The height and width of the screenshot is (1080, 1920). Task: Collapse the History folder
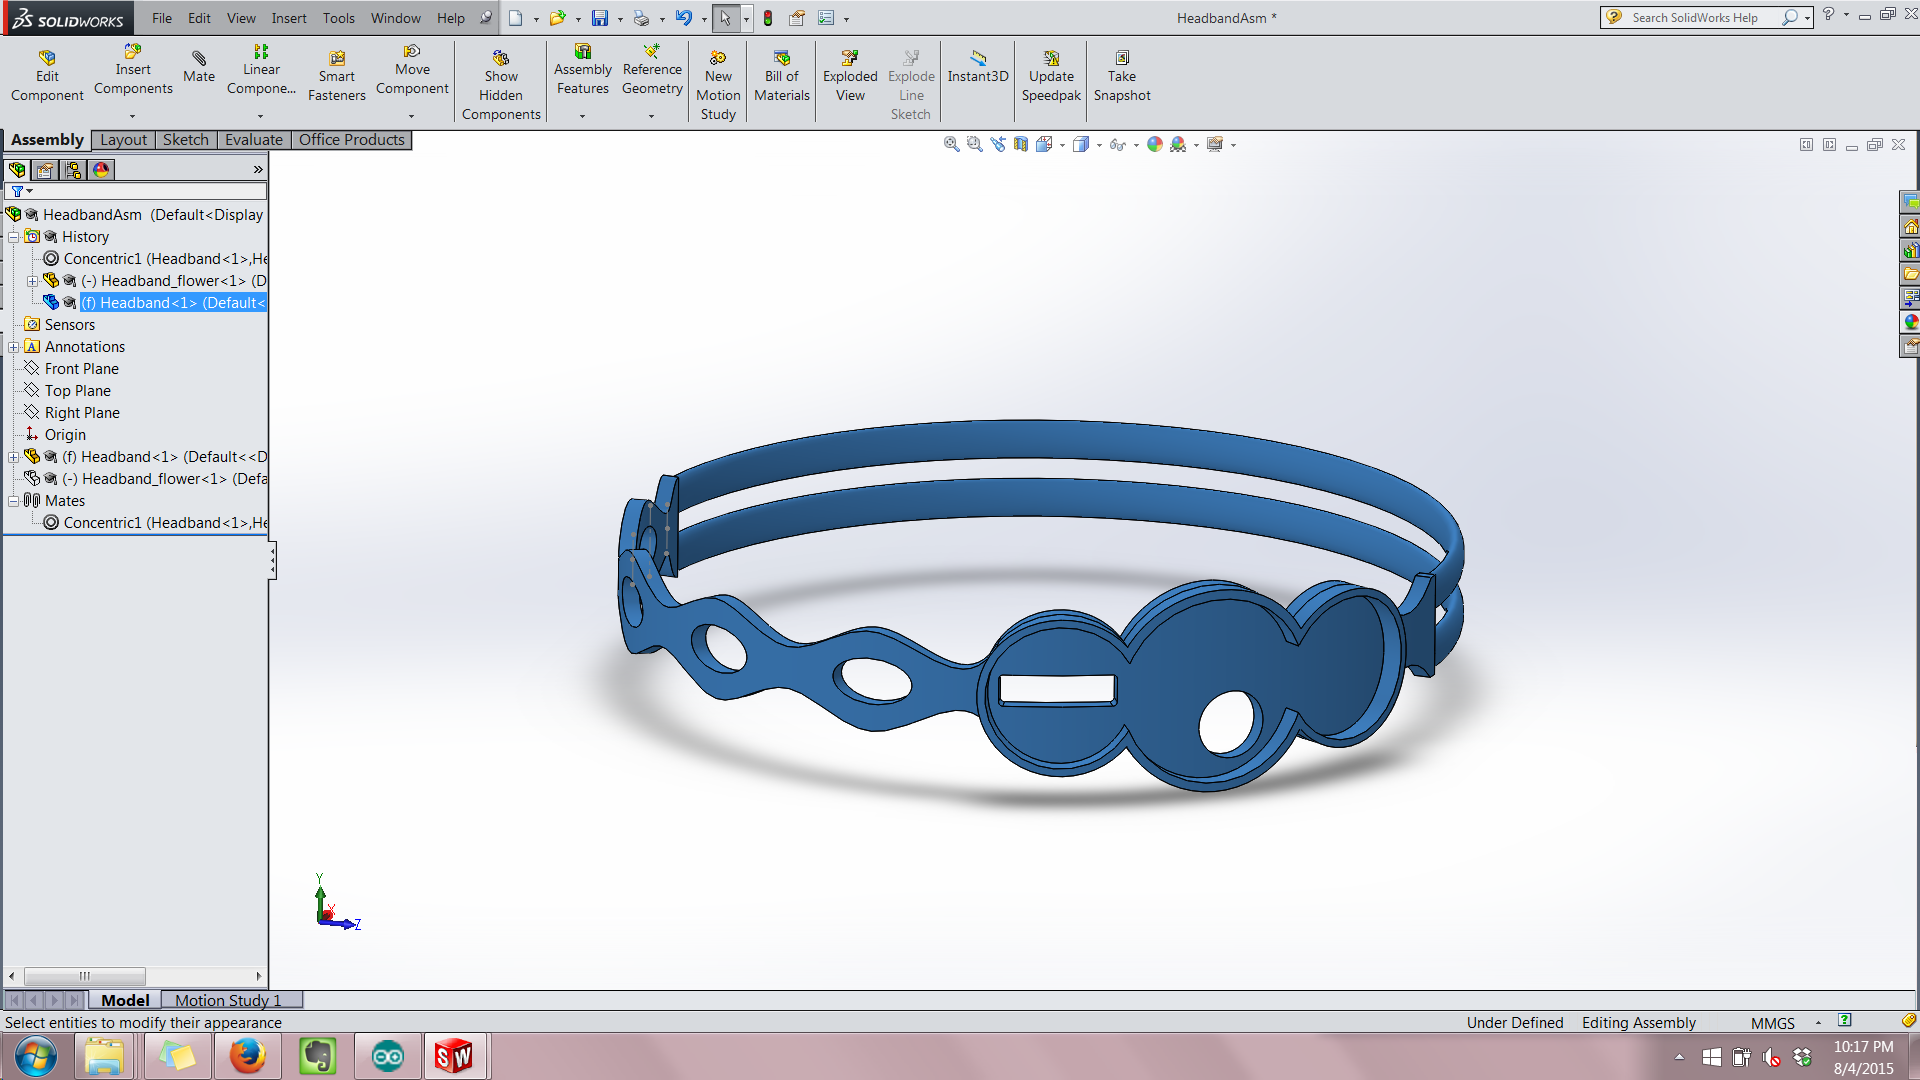click(x=14, y=237)
